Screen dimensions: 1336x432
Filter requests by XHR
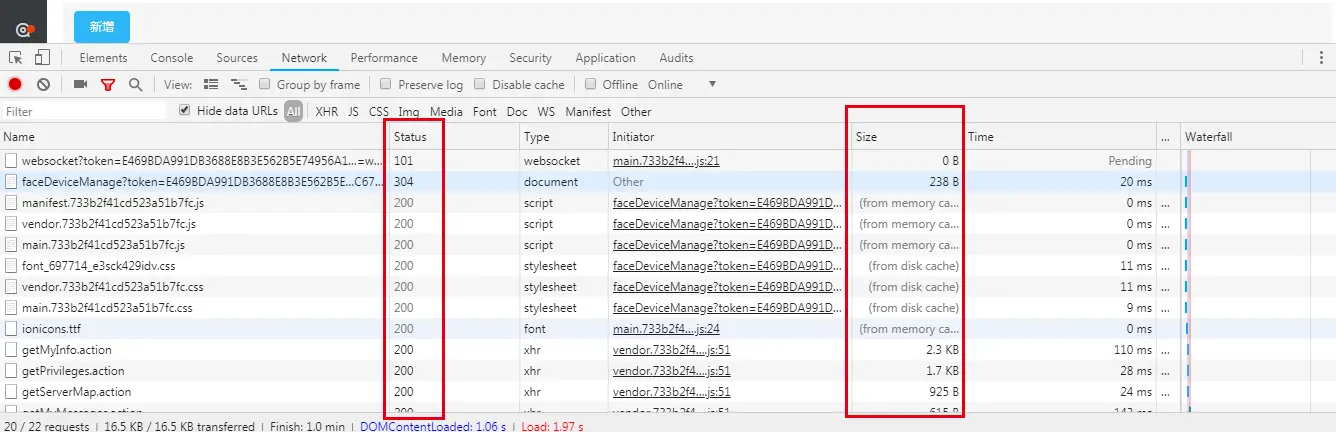(327, 112)
